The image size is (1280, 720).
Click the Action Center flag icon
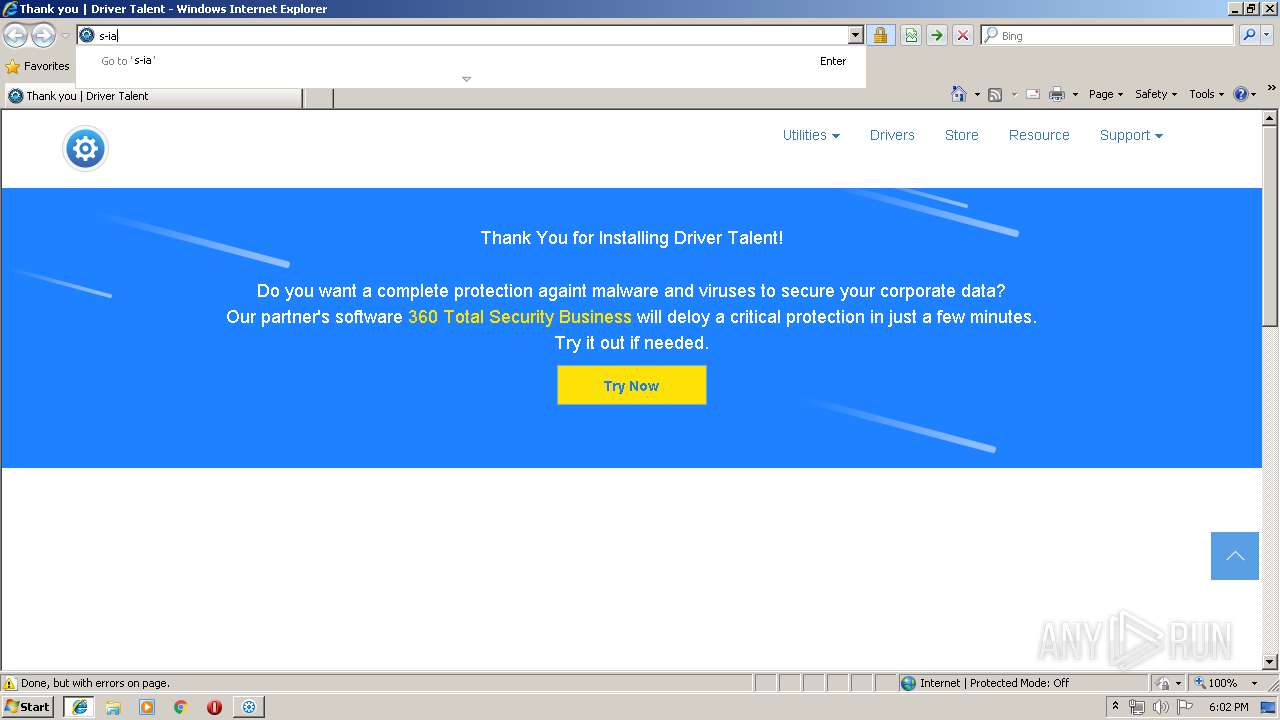click(x=1185, y=707)
